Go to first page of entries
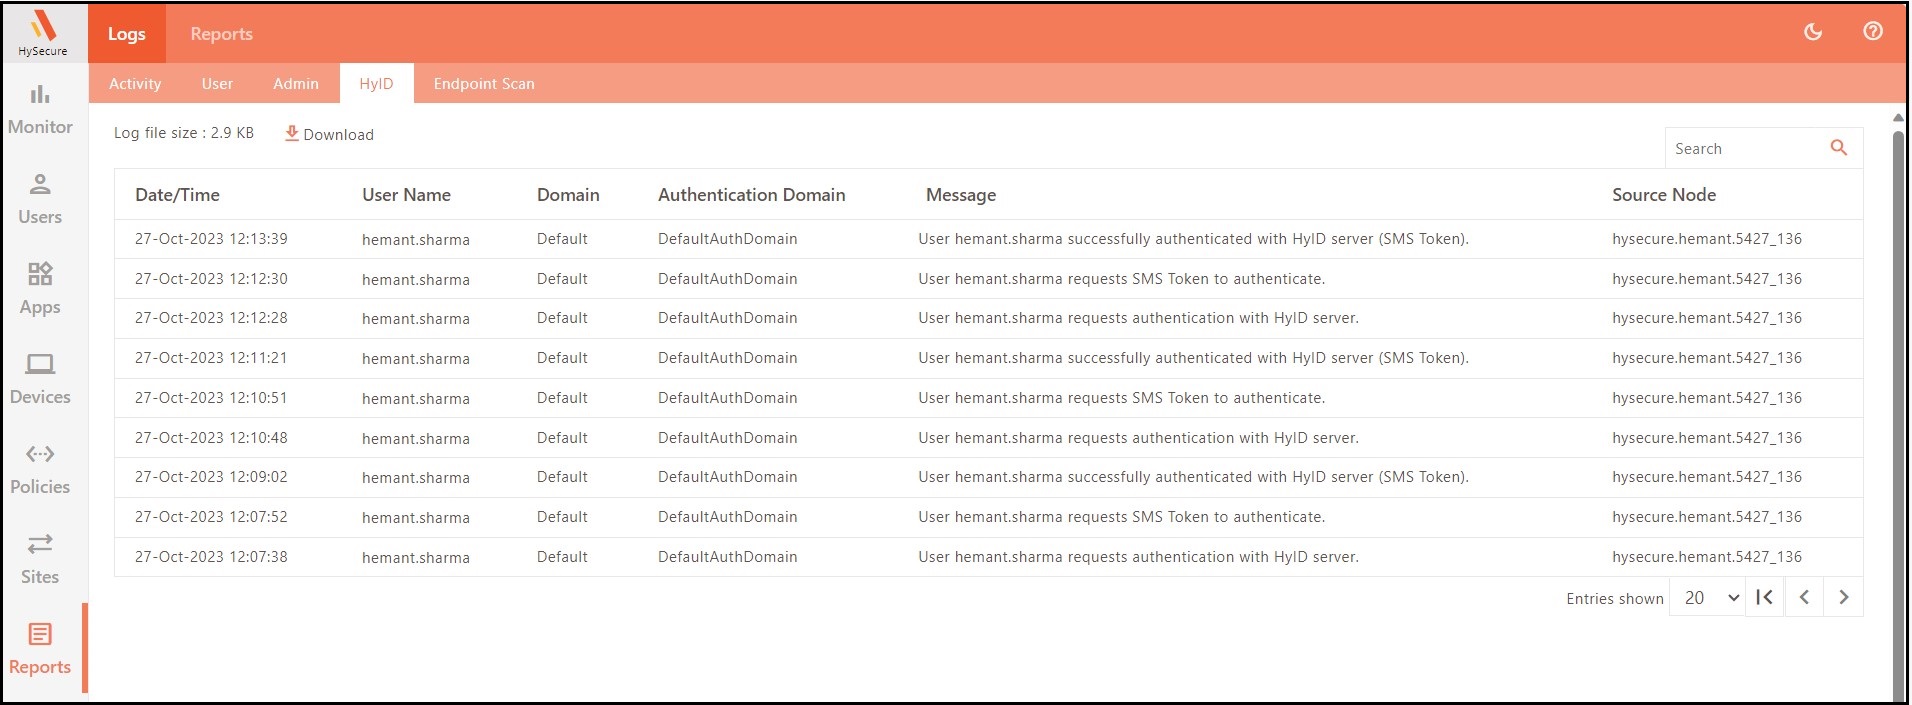Screen dimensions: 1912x705 click(x=1765, y=597)
